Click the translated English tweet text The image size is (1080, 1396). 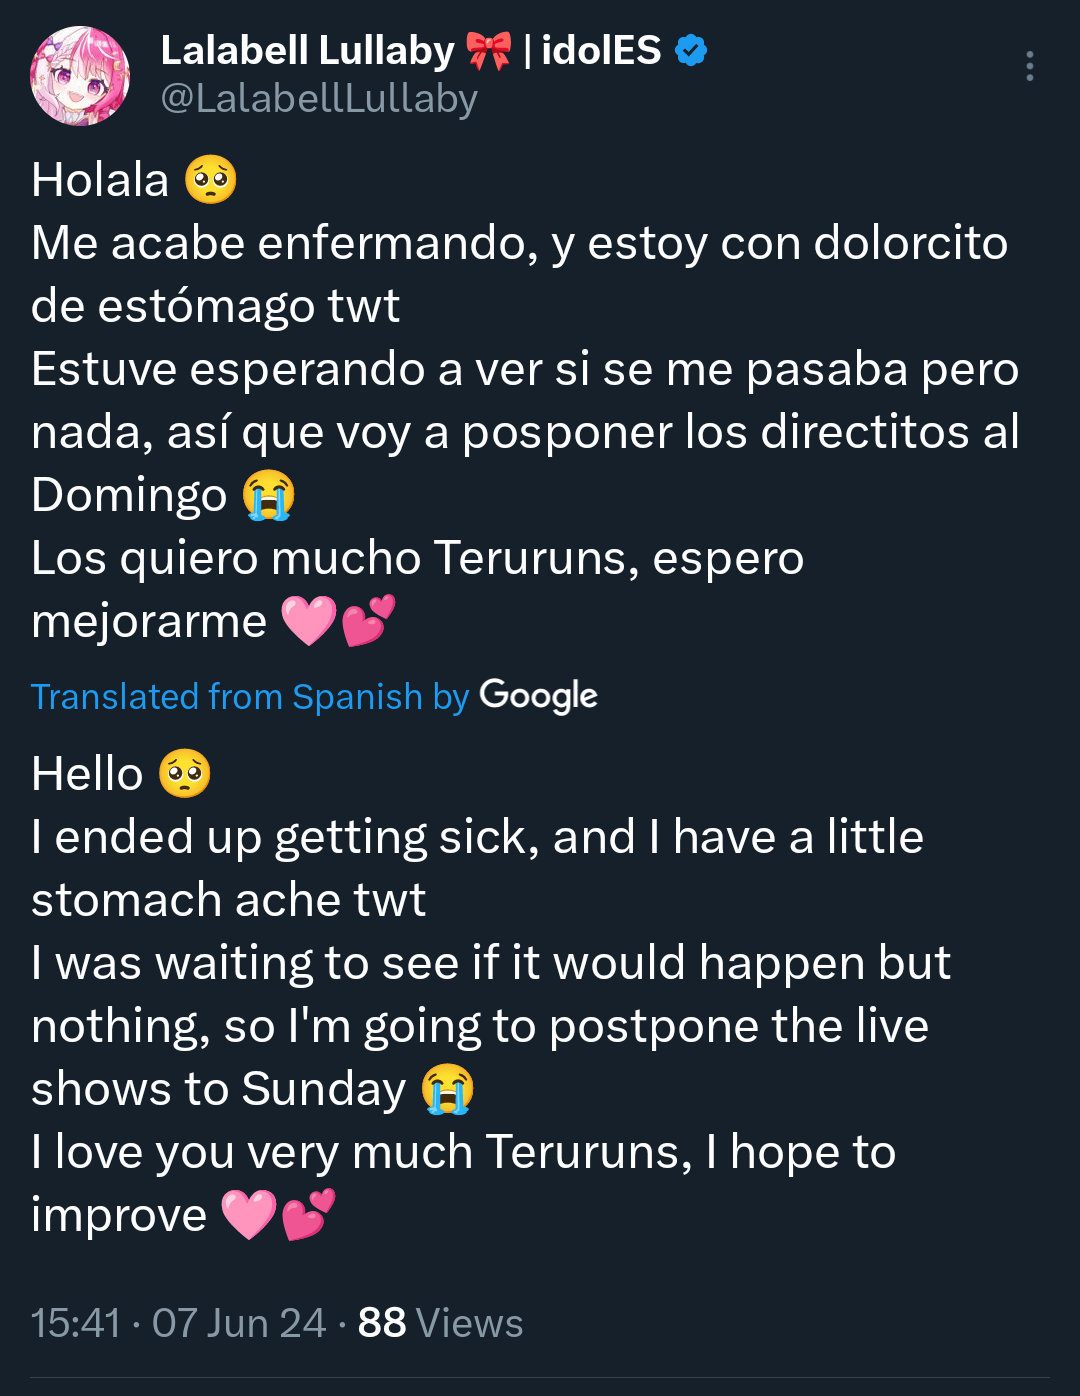point(491,994)
